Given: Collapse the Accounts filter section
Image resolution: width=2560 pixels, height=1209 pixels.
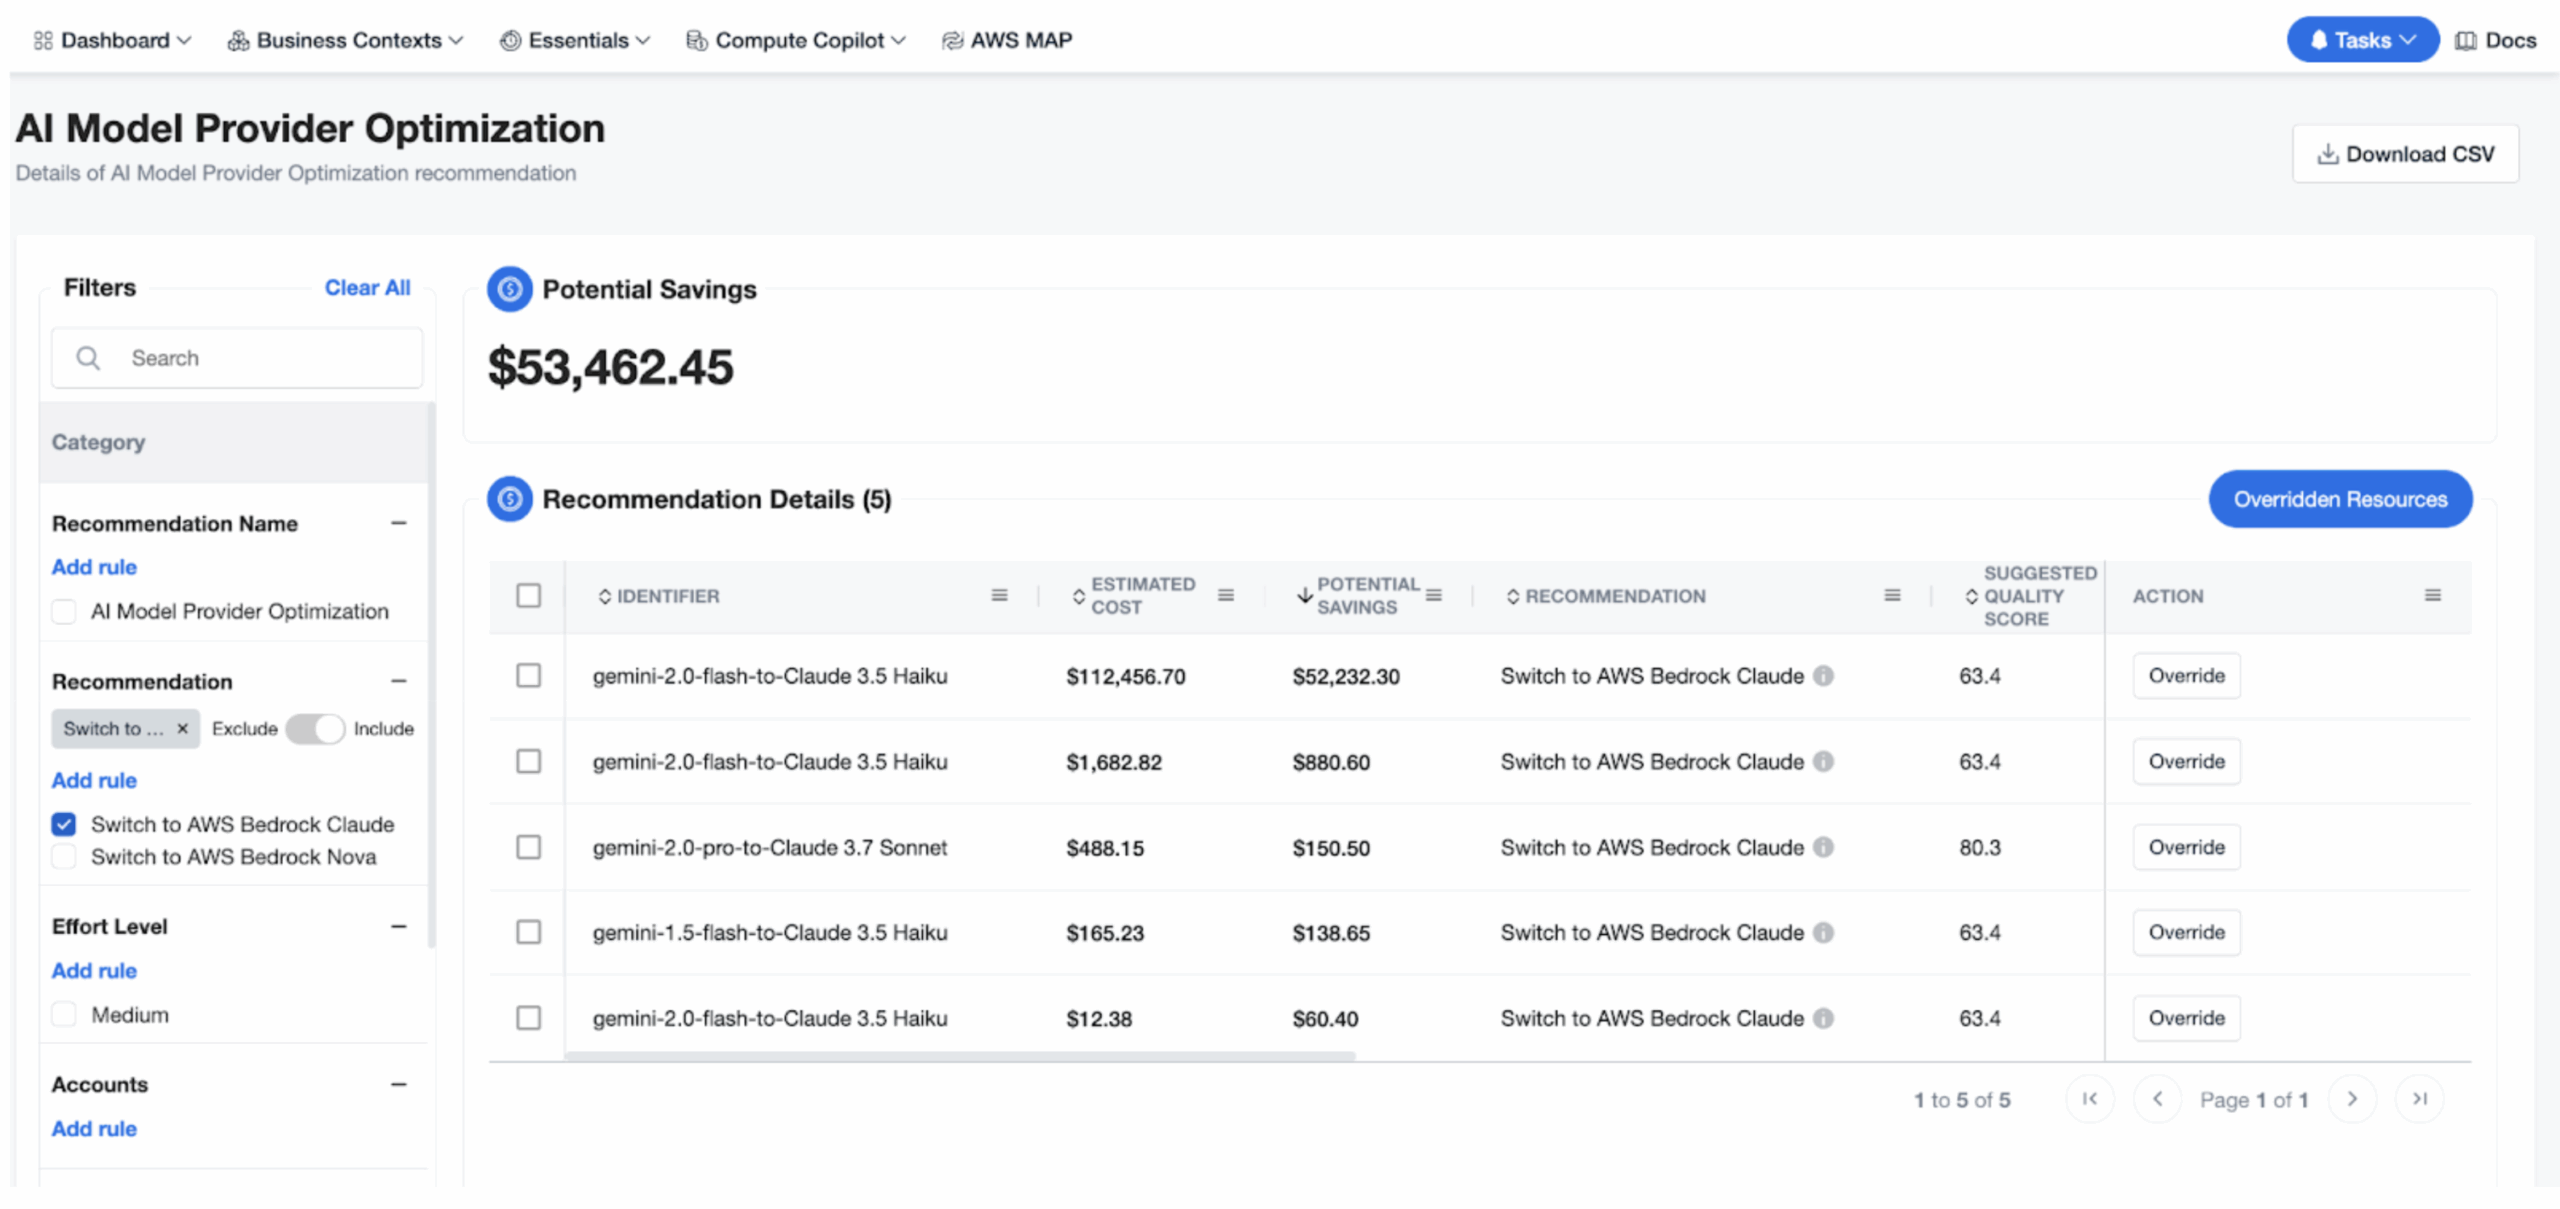Looking at the screenshot, I should pyautogui.click(x=399, y=1084).
